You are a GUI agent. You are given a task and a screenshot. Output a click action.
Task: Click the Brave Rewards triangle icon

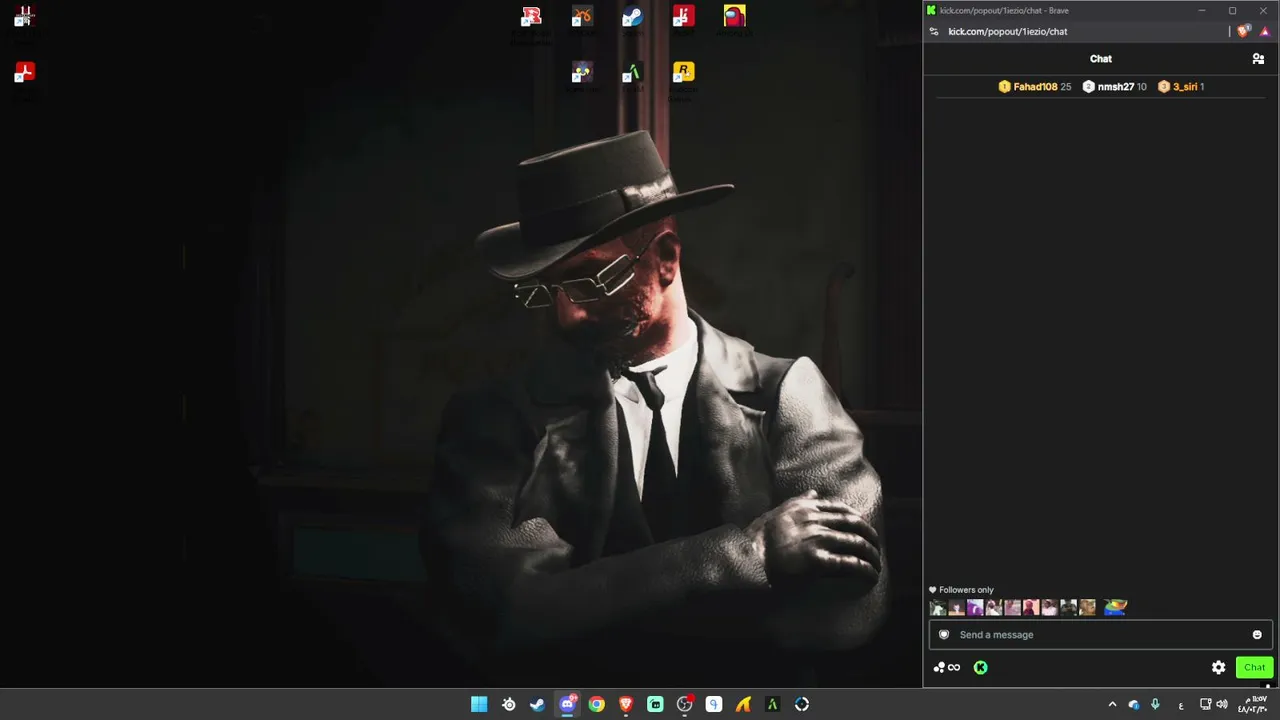coord(1265,31)
